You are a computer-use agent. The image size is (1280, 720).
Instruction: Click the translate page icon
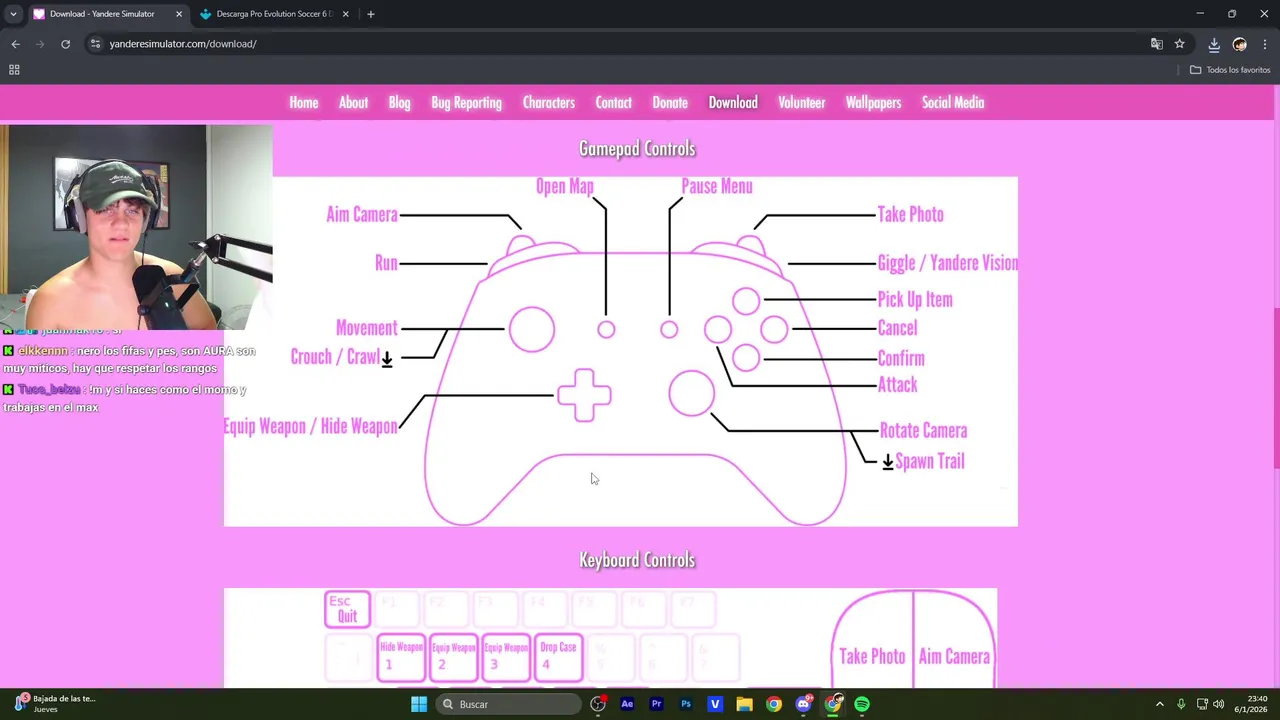point(1157,44)
